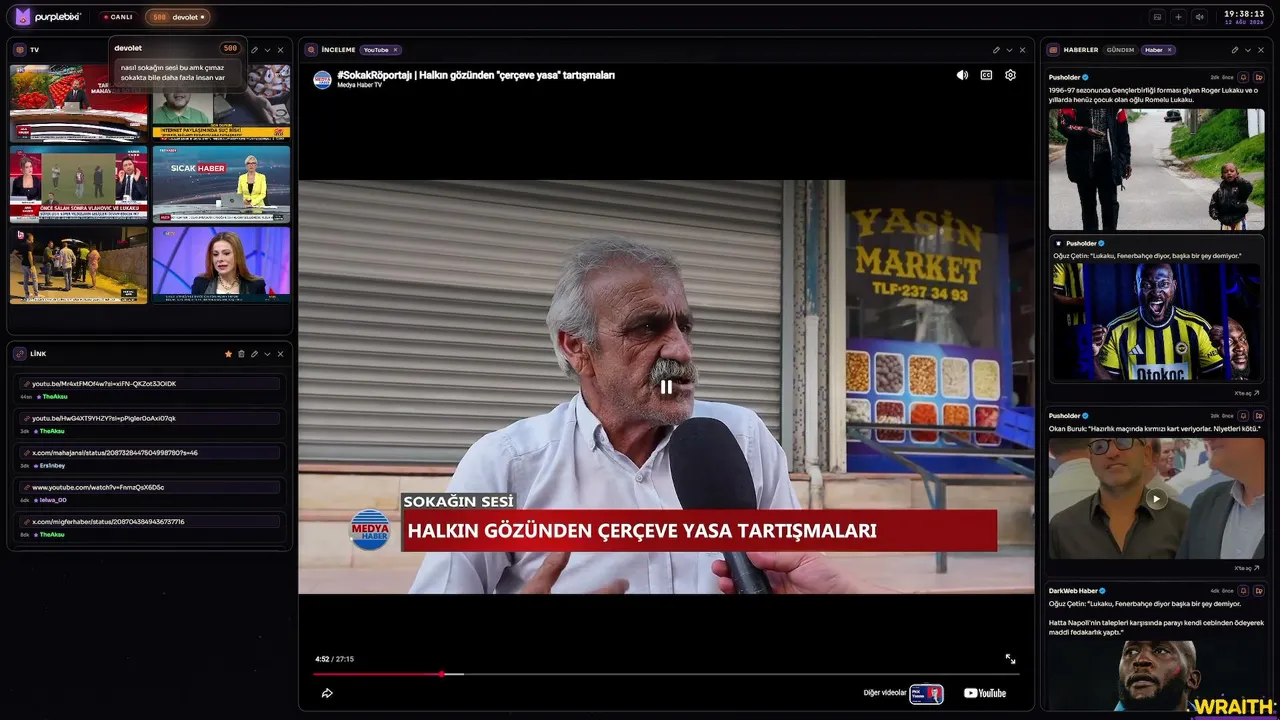Screen dimensions: 1280x720
Task: Click the LİNK panel icon
Action: (20, 354)
